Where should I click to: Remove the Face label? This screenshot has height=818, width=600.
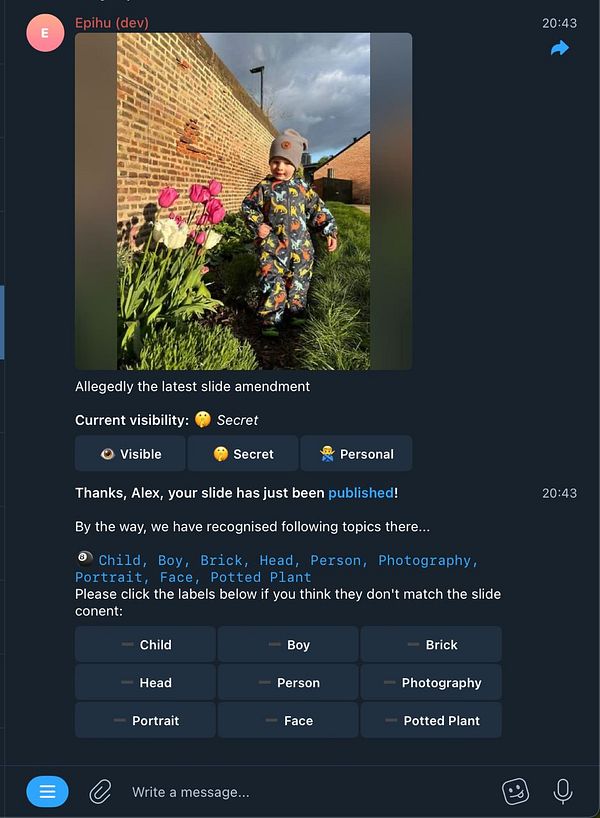288,720
